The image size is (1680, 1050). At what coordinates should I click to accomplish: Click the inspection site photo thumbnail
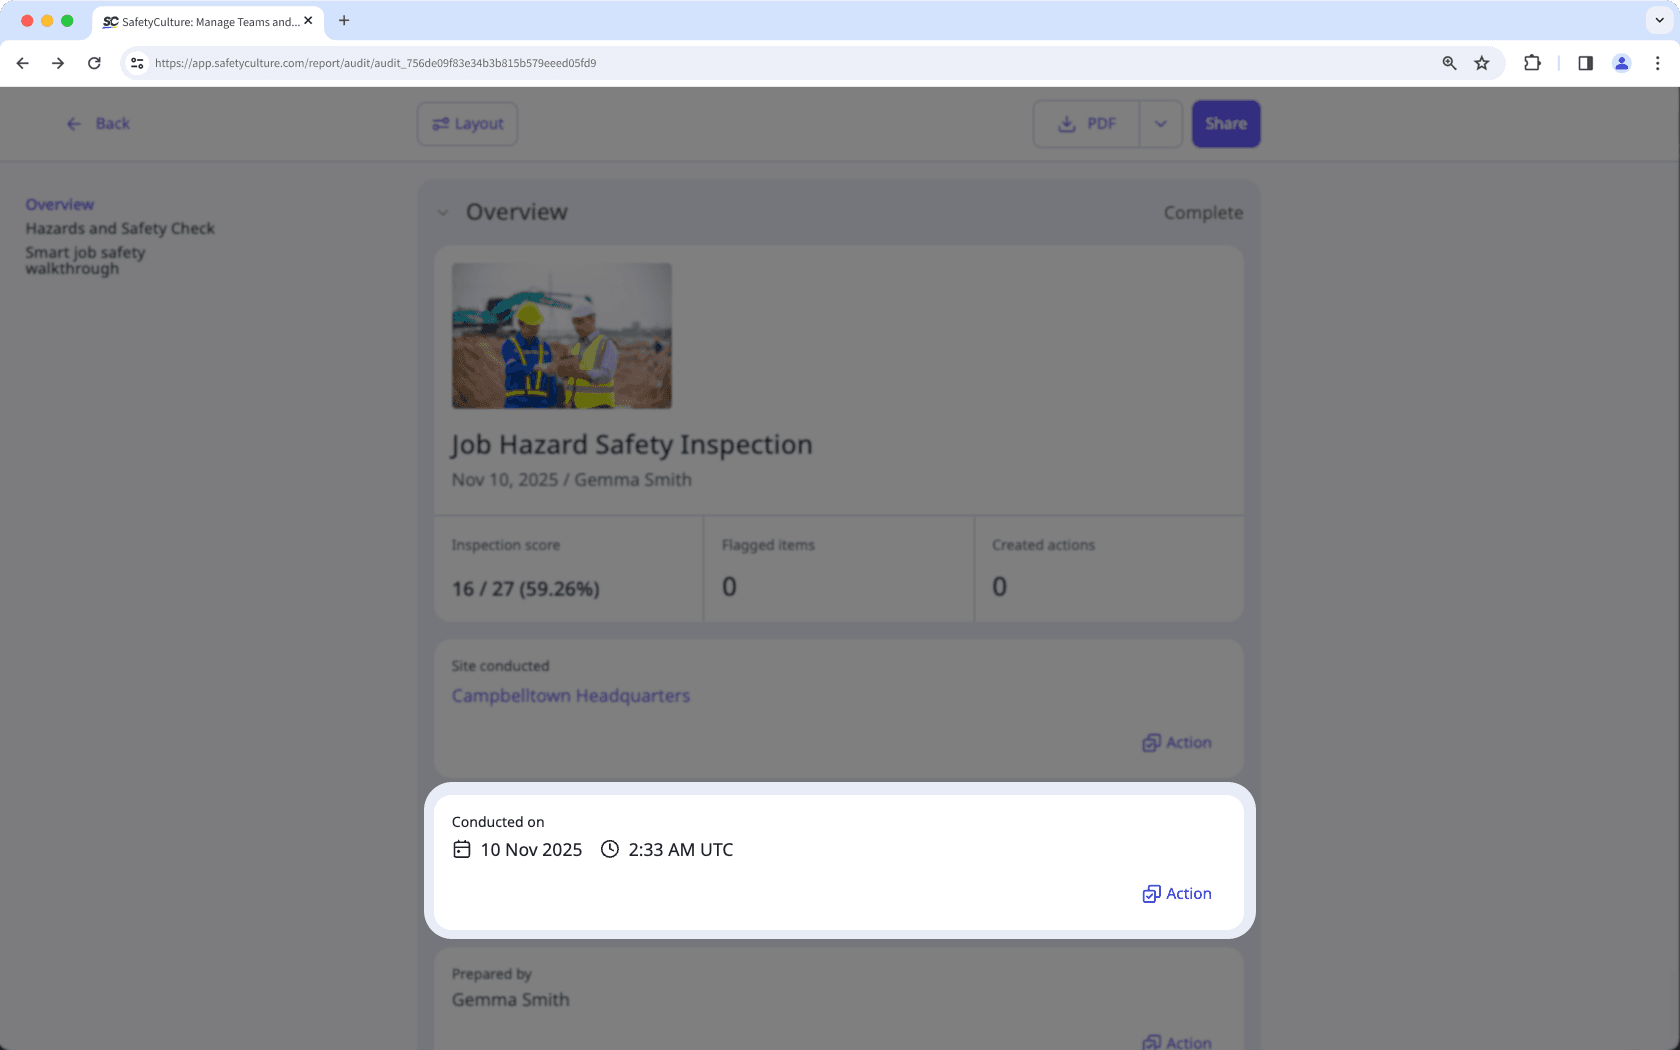[561, 335]
